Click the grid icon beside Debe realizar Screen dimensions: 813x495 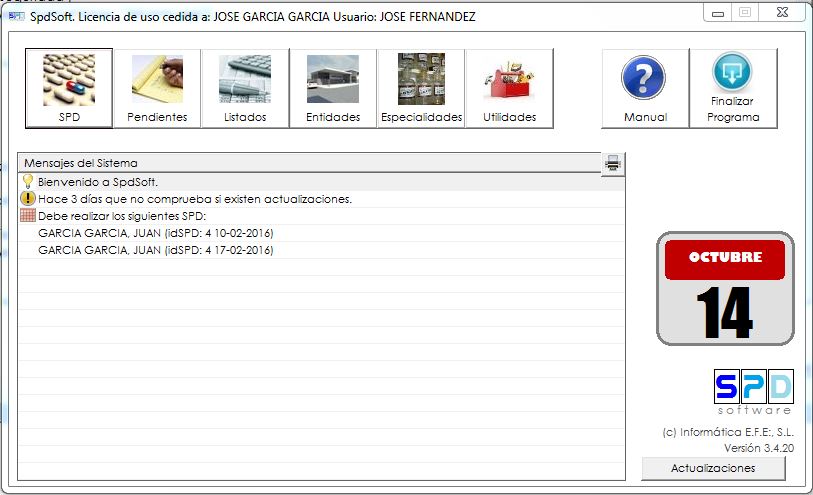click(27, 216)
